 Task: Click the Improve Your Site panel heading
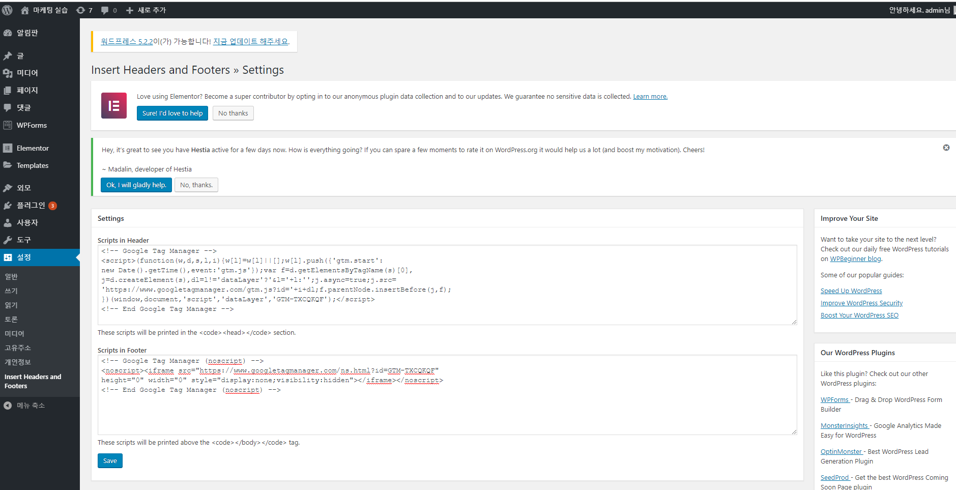point(849,218)
